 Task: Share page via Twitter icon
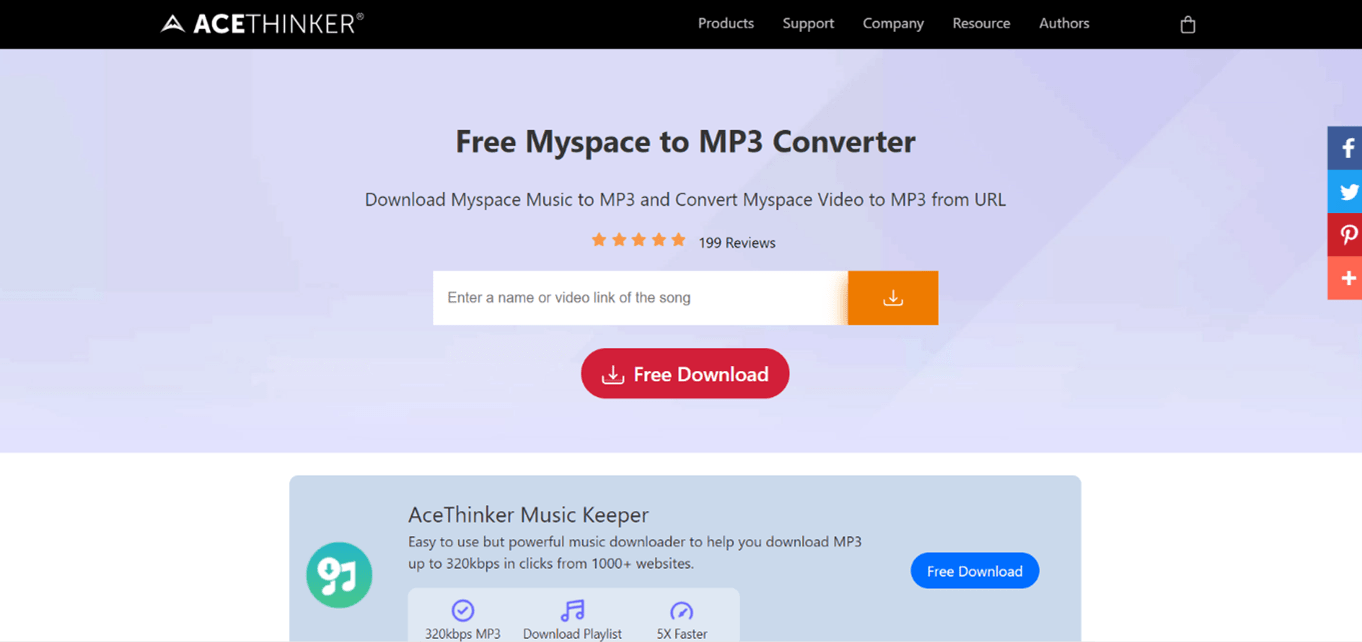coord(1346,192)
